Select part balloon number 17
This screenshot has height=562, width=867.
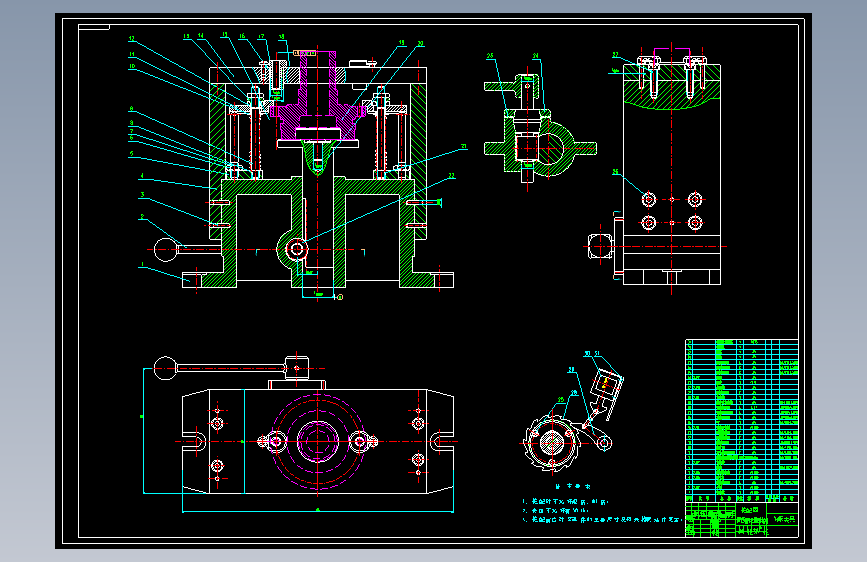pos(261,37)
